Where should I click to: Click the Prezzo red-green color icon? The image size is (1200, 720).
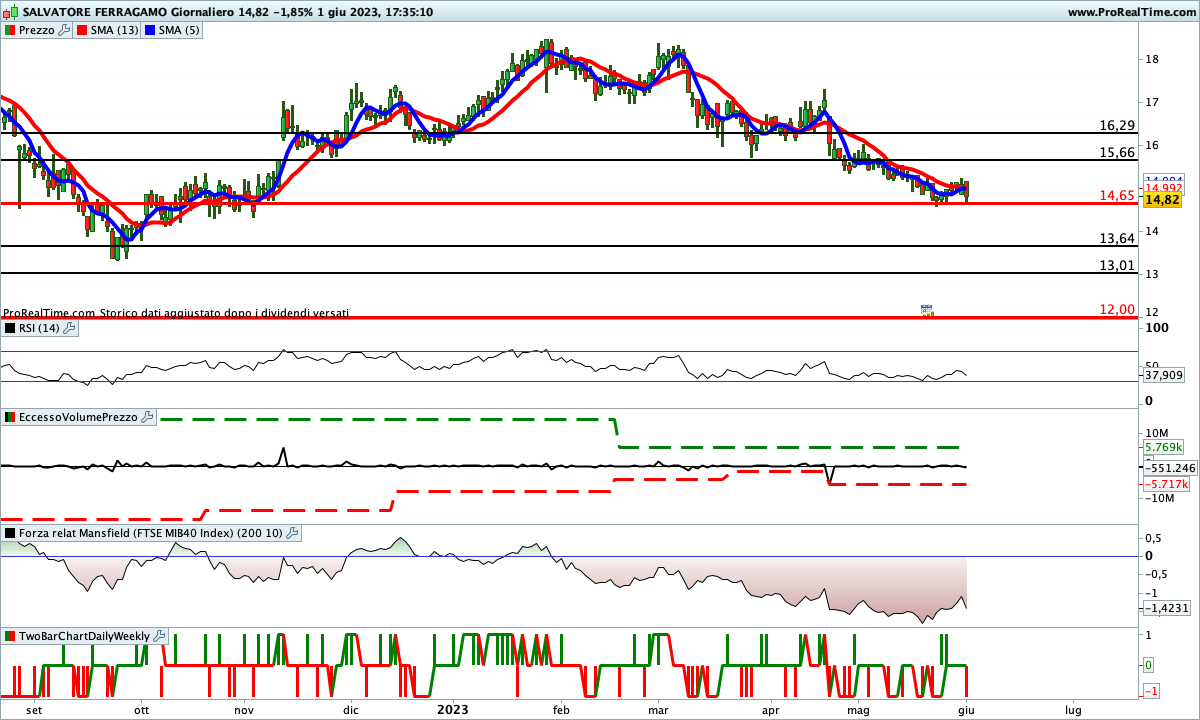tap(10, 30)
